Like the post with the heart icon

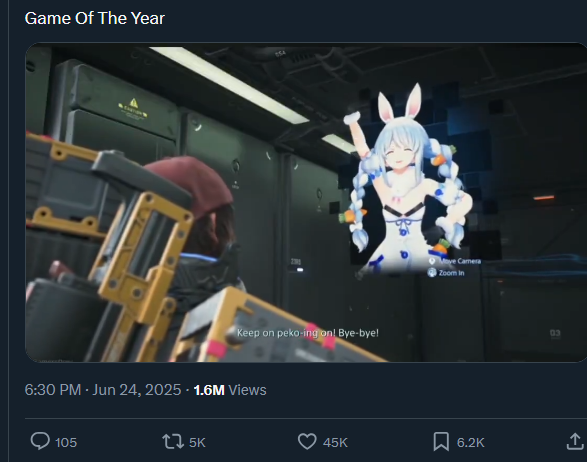click(x=307, y=442)
